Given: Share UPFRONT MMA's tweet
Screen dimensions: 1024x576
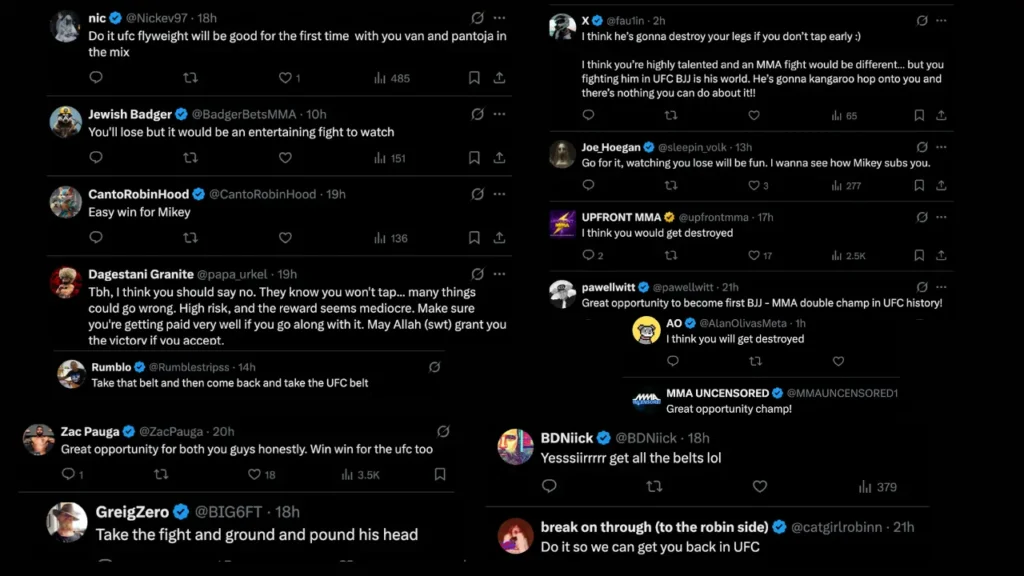Looking at the screenshot, I should tap(943, 256).
